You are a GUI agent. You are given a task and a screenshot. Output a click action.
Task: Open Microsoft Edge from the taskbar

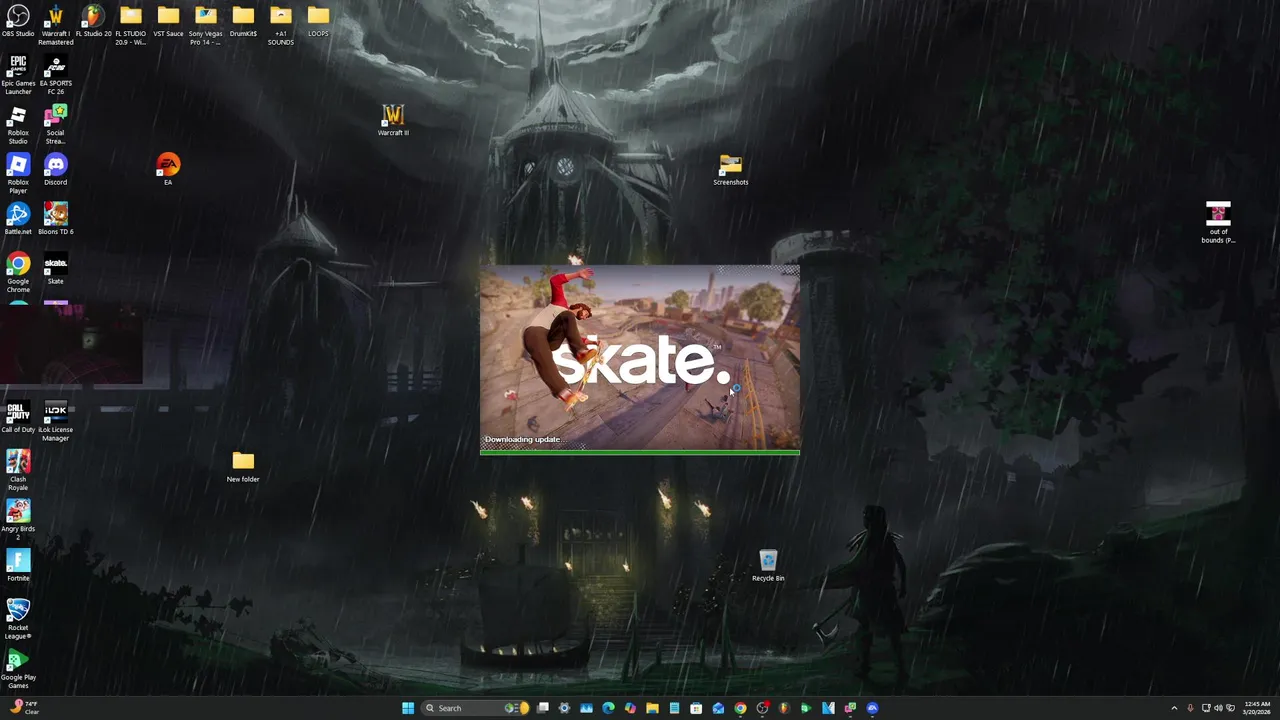click(x=608, y=708)
